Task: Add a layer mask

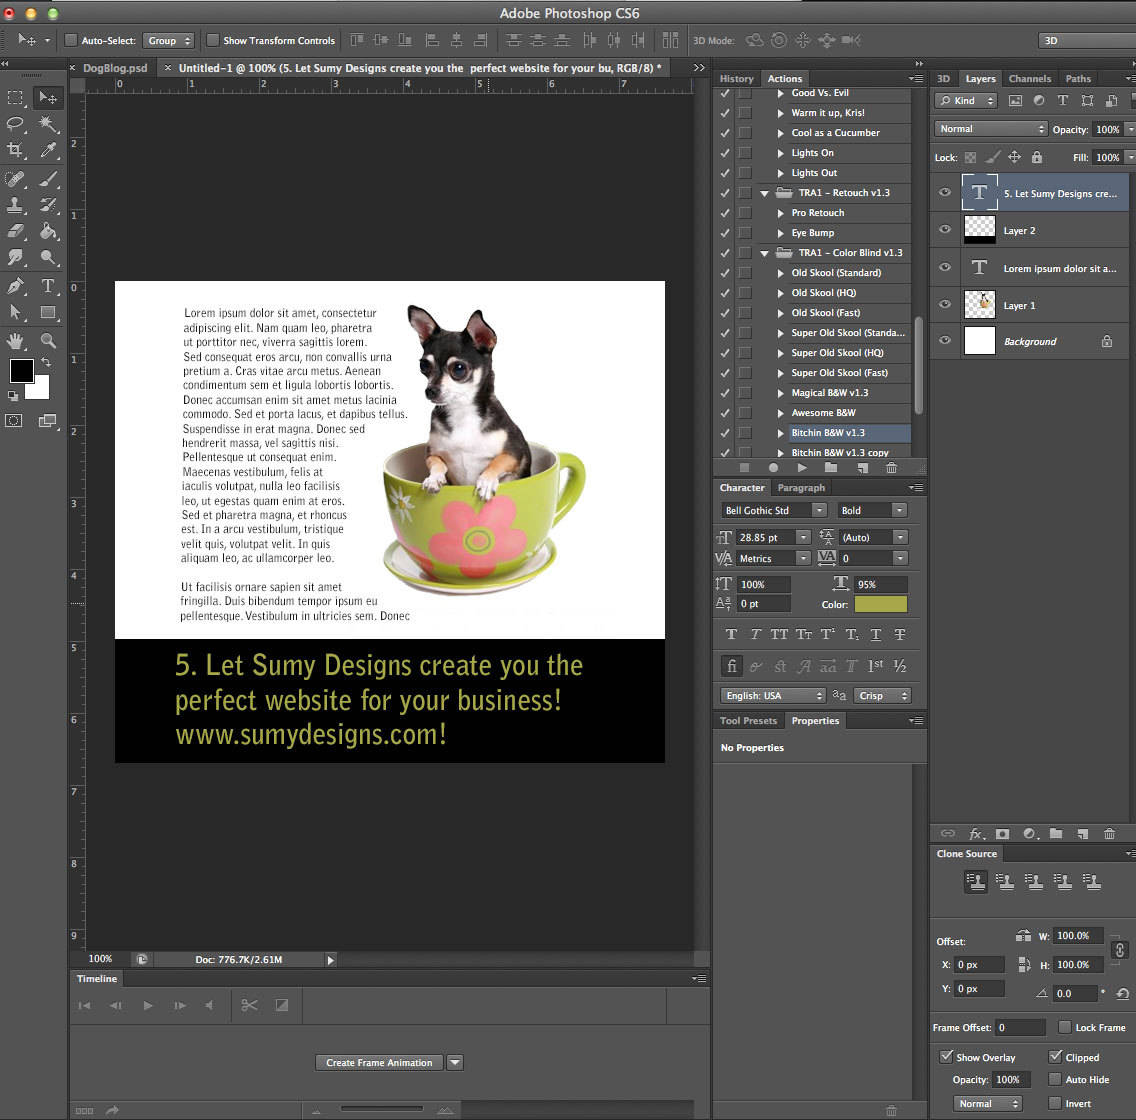Action: click(1003, 834)
